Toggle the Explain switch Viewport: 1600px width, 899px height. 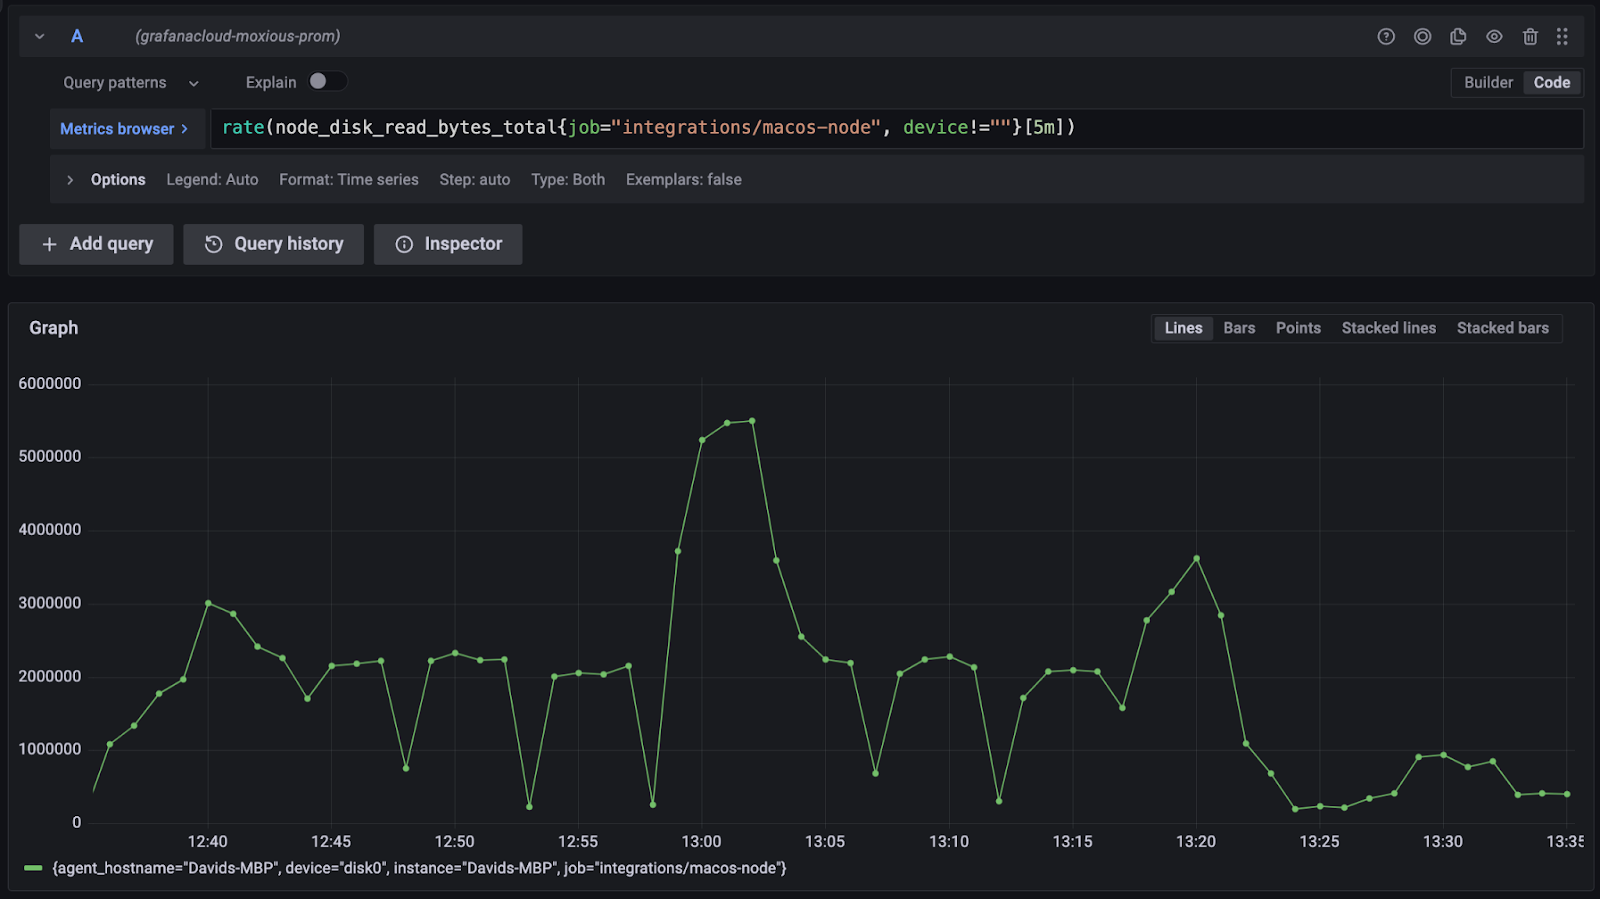[327, 82]
